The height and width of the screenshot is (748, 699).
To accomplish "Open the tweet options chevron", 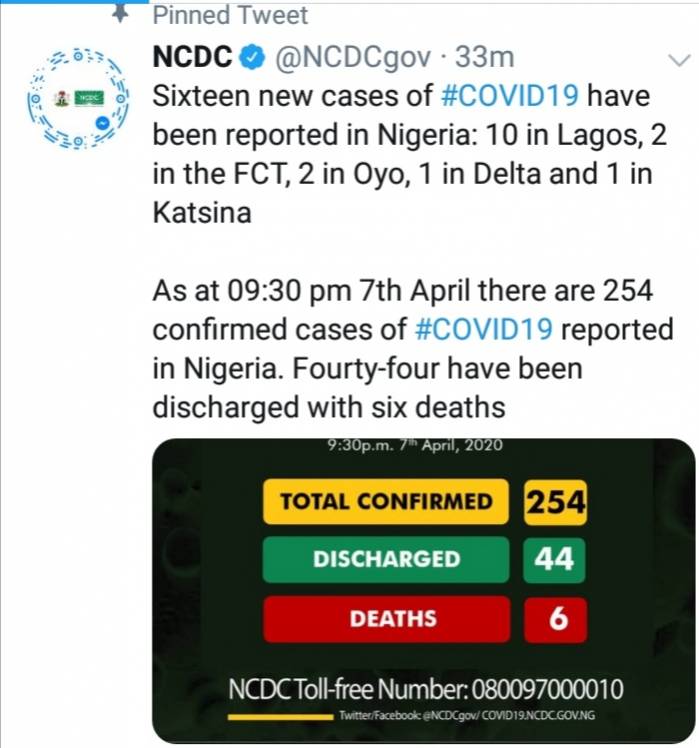I will [x=679, y=60].
